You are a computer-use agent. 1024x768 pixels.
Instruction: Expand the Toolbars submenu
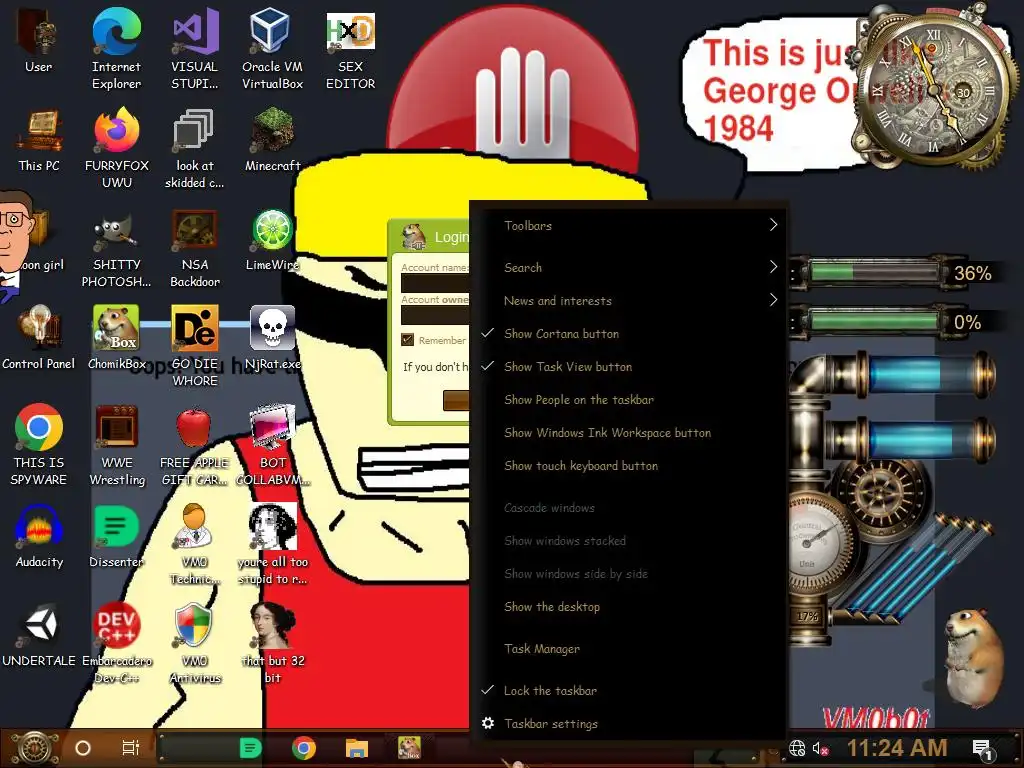[630, 225]
